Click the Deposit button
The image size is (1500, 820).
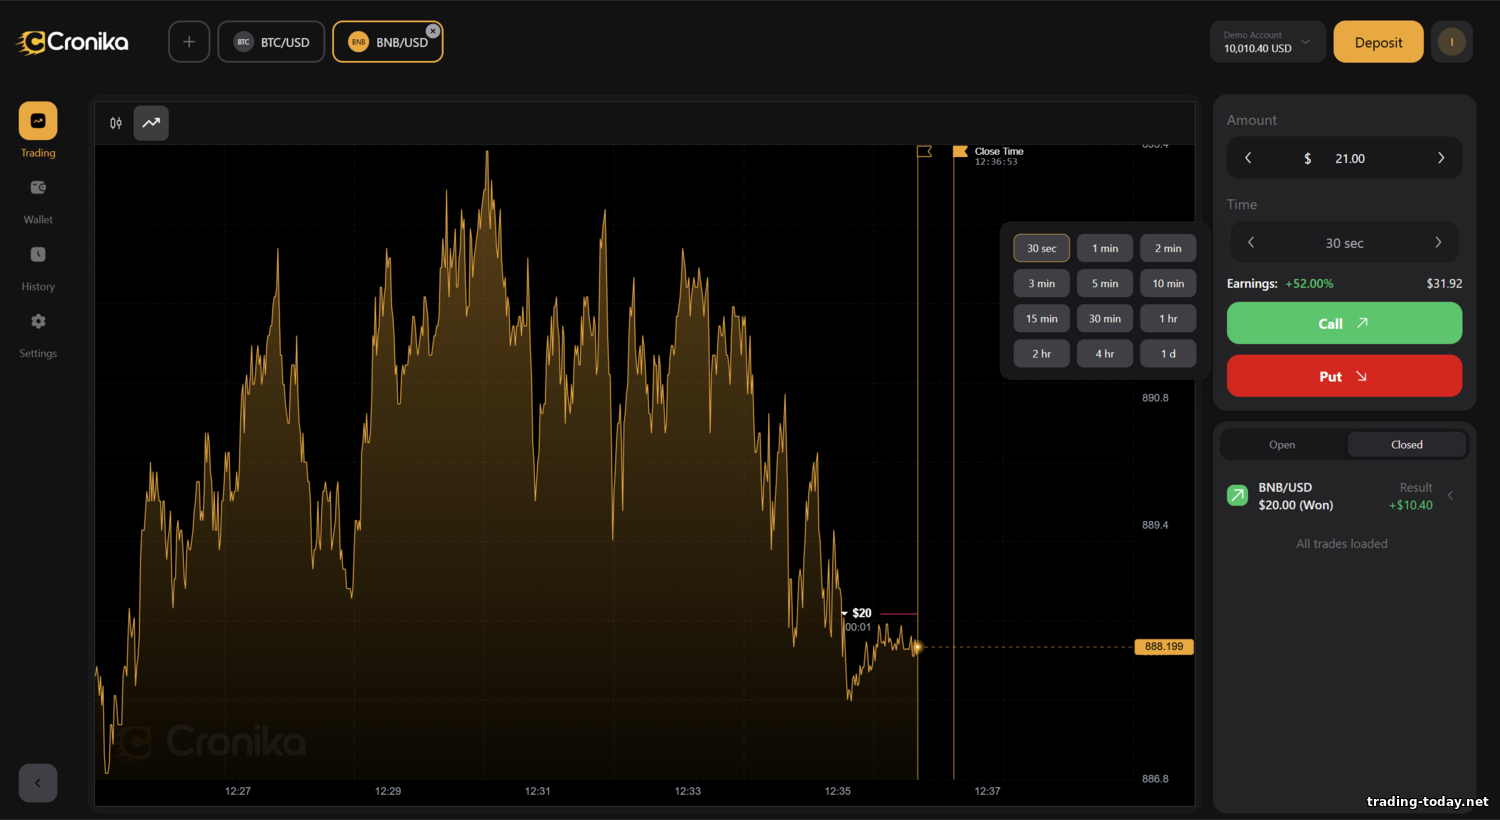pos(1377,41)
